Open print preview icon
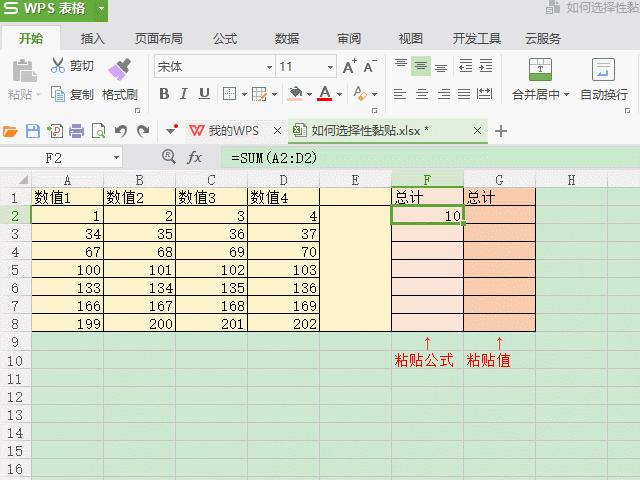Screen dimensions: 640x480 [x=98, y=131]
